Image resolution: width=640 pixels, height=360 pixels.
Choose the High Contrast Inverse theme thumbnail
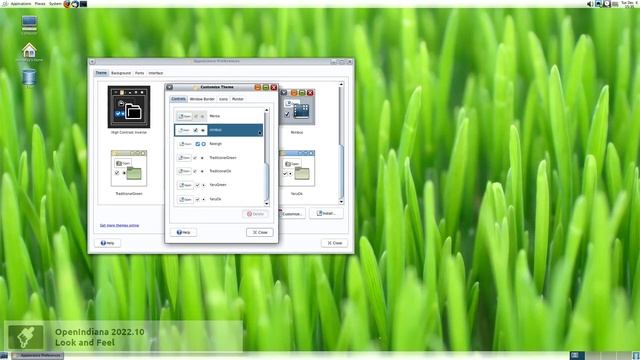pyautogui.click(x=129, y=107)
